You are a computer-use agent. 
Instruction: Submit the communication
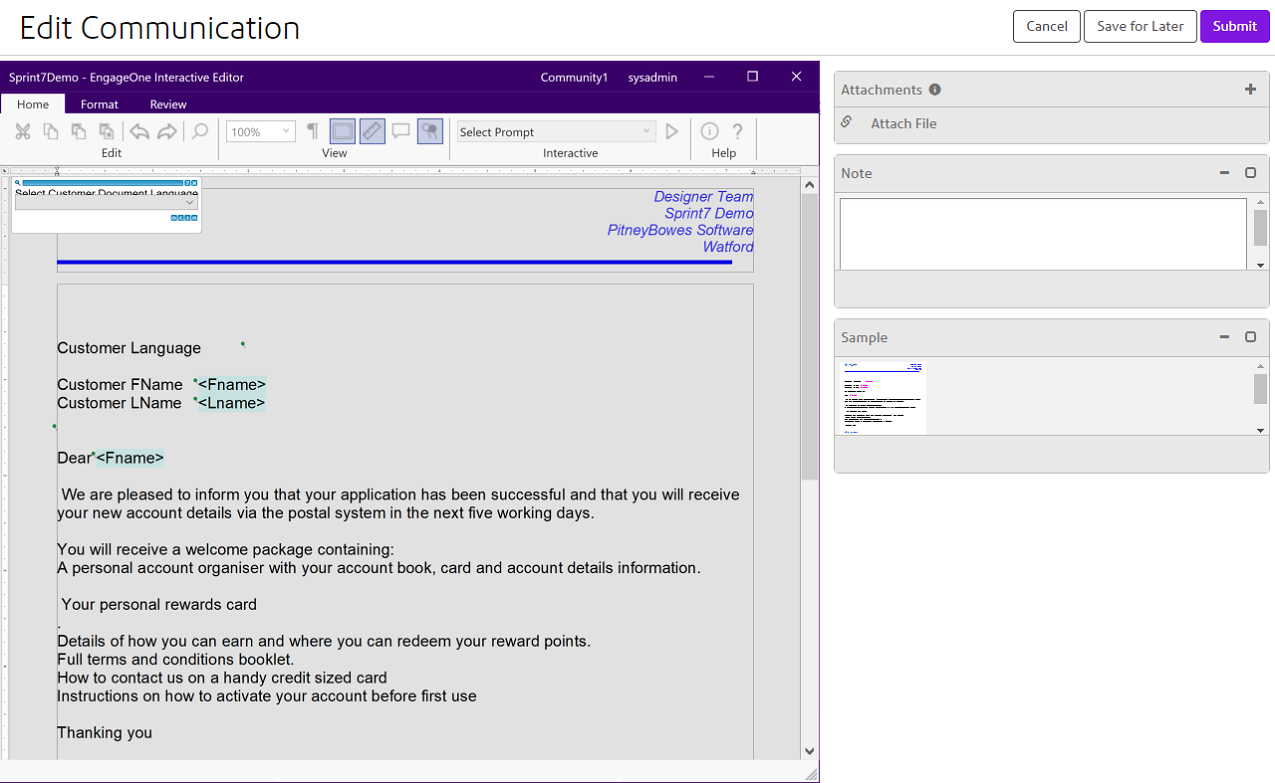pyautogui.click(x=1235, y=26)
